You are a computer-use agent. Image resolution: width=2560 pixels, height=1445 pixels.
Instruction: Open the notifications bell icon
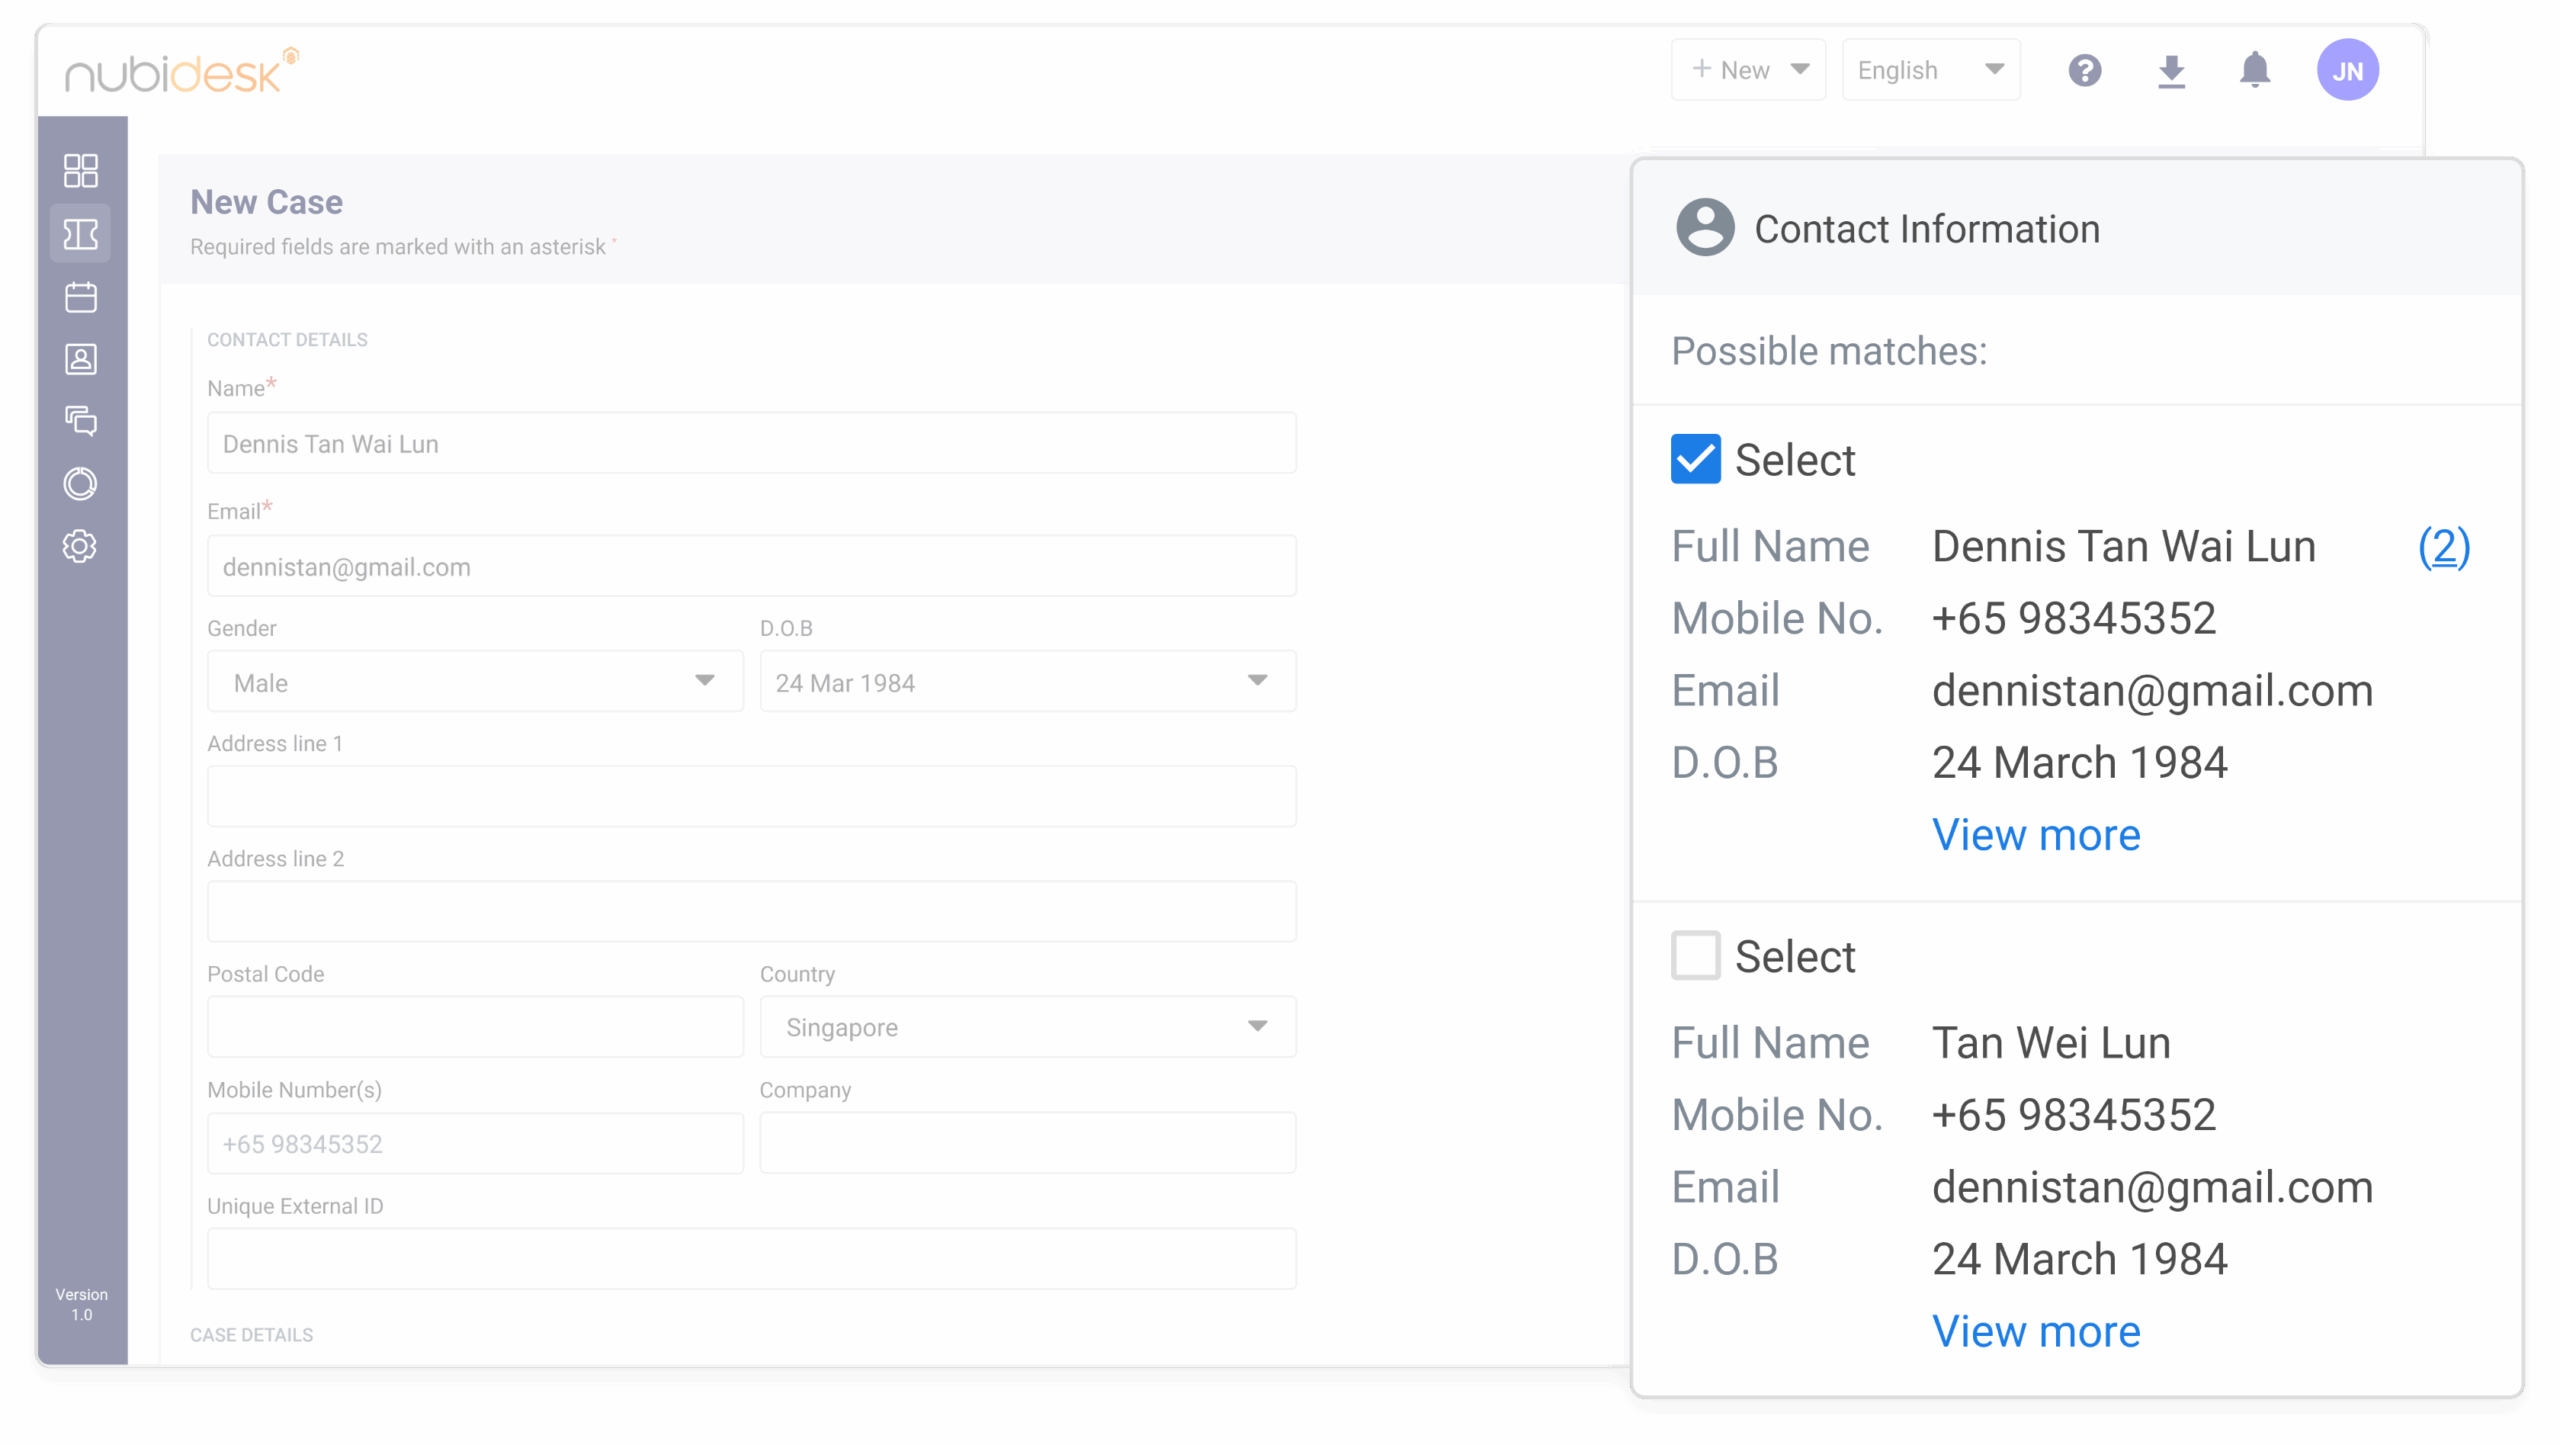[2255, 70]
